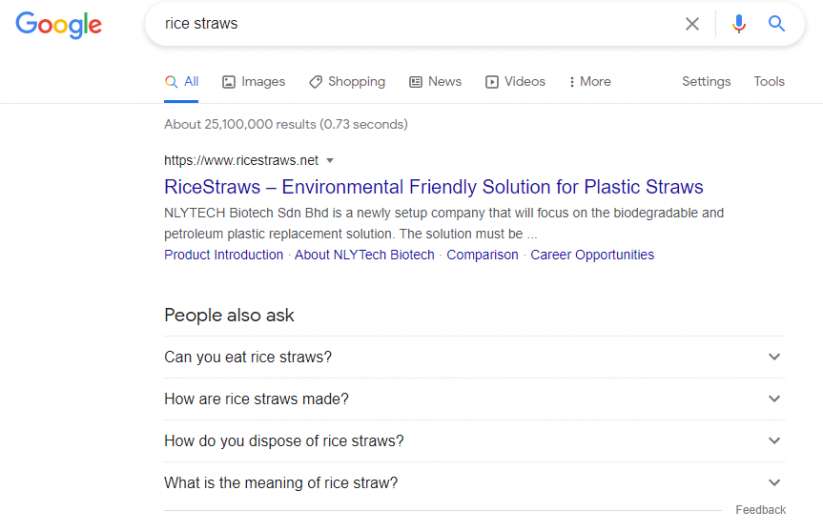
Task: Expand "How are rice straws made?" chevron
Action: [x=774, y=399]
